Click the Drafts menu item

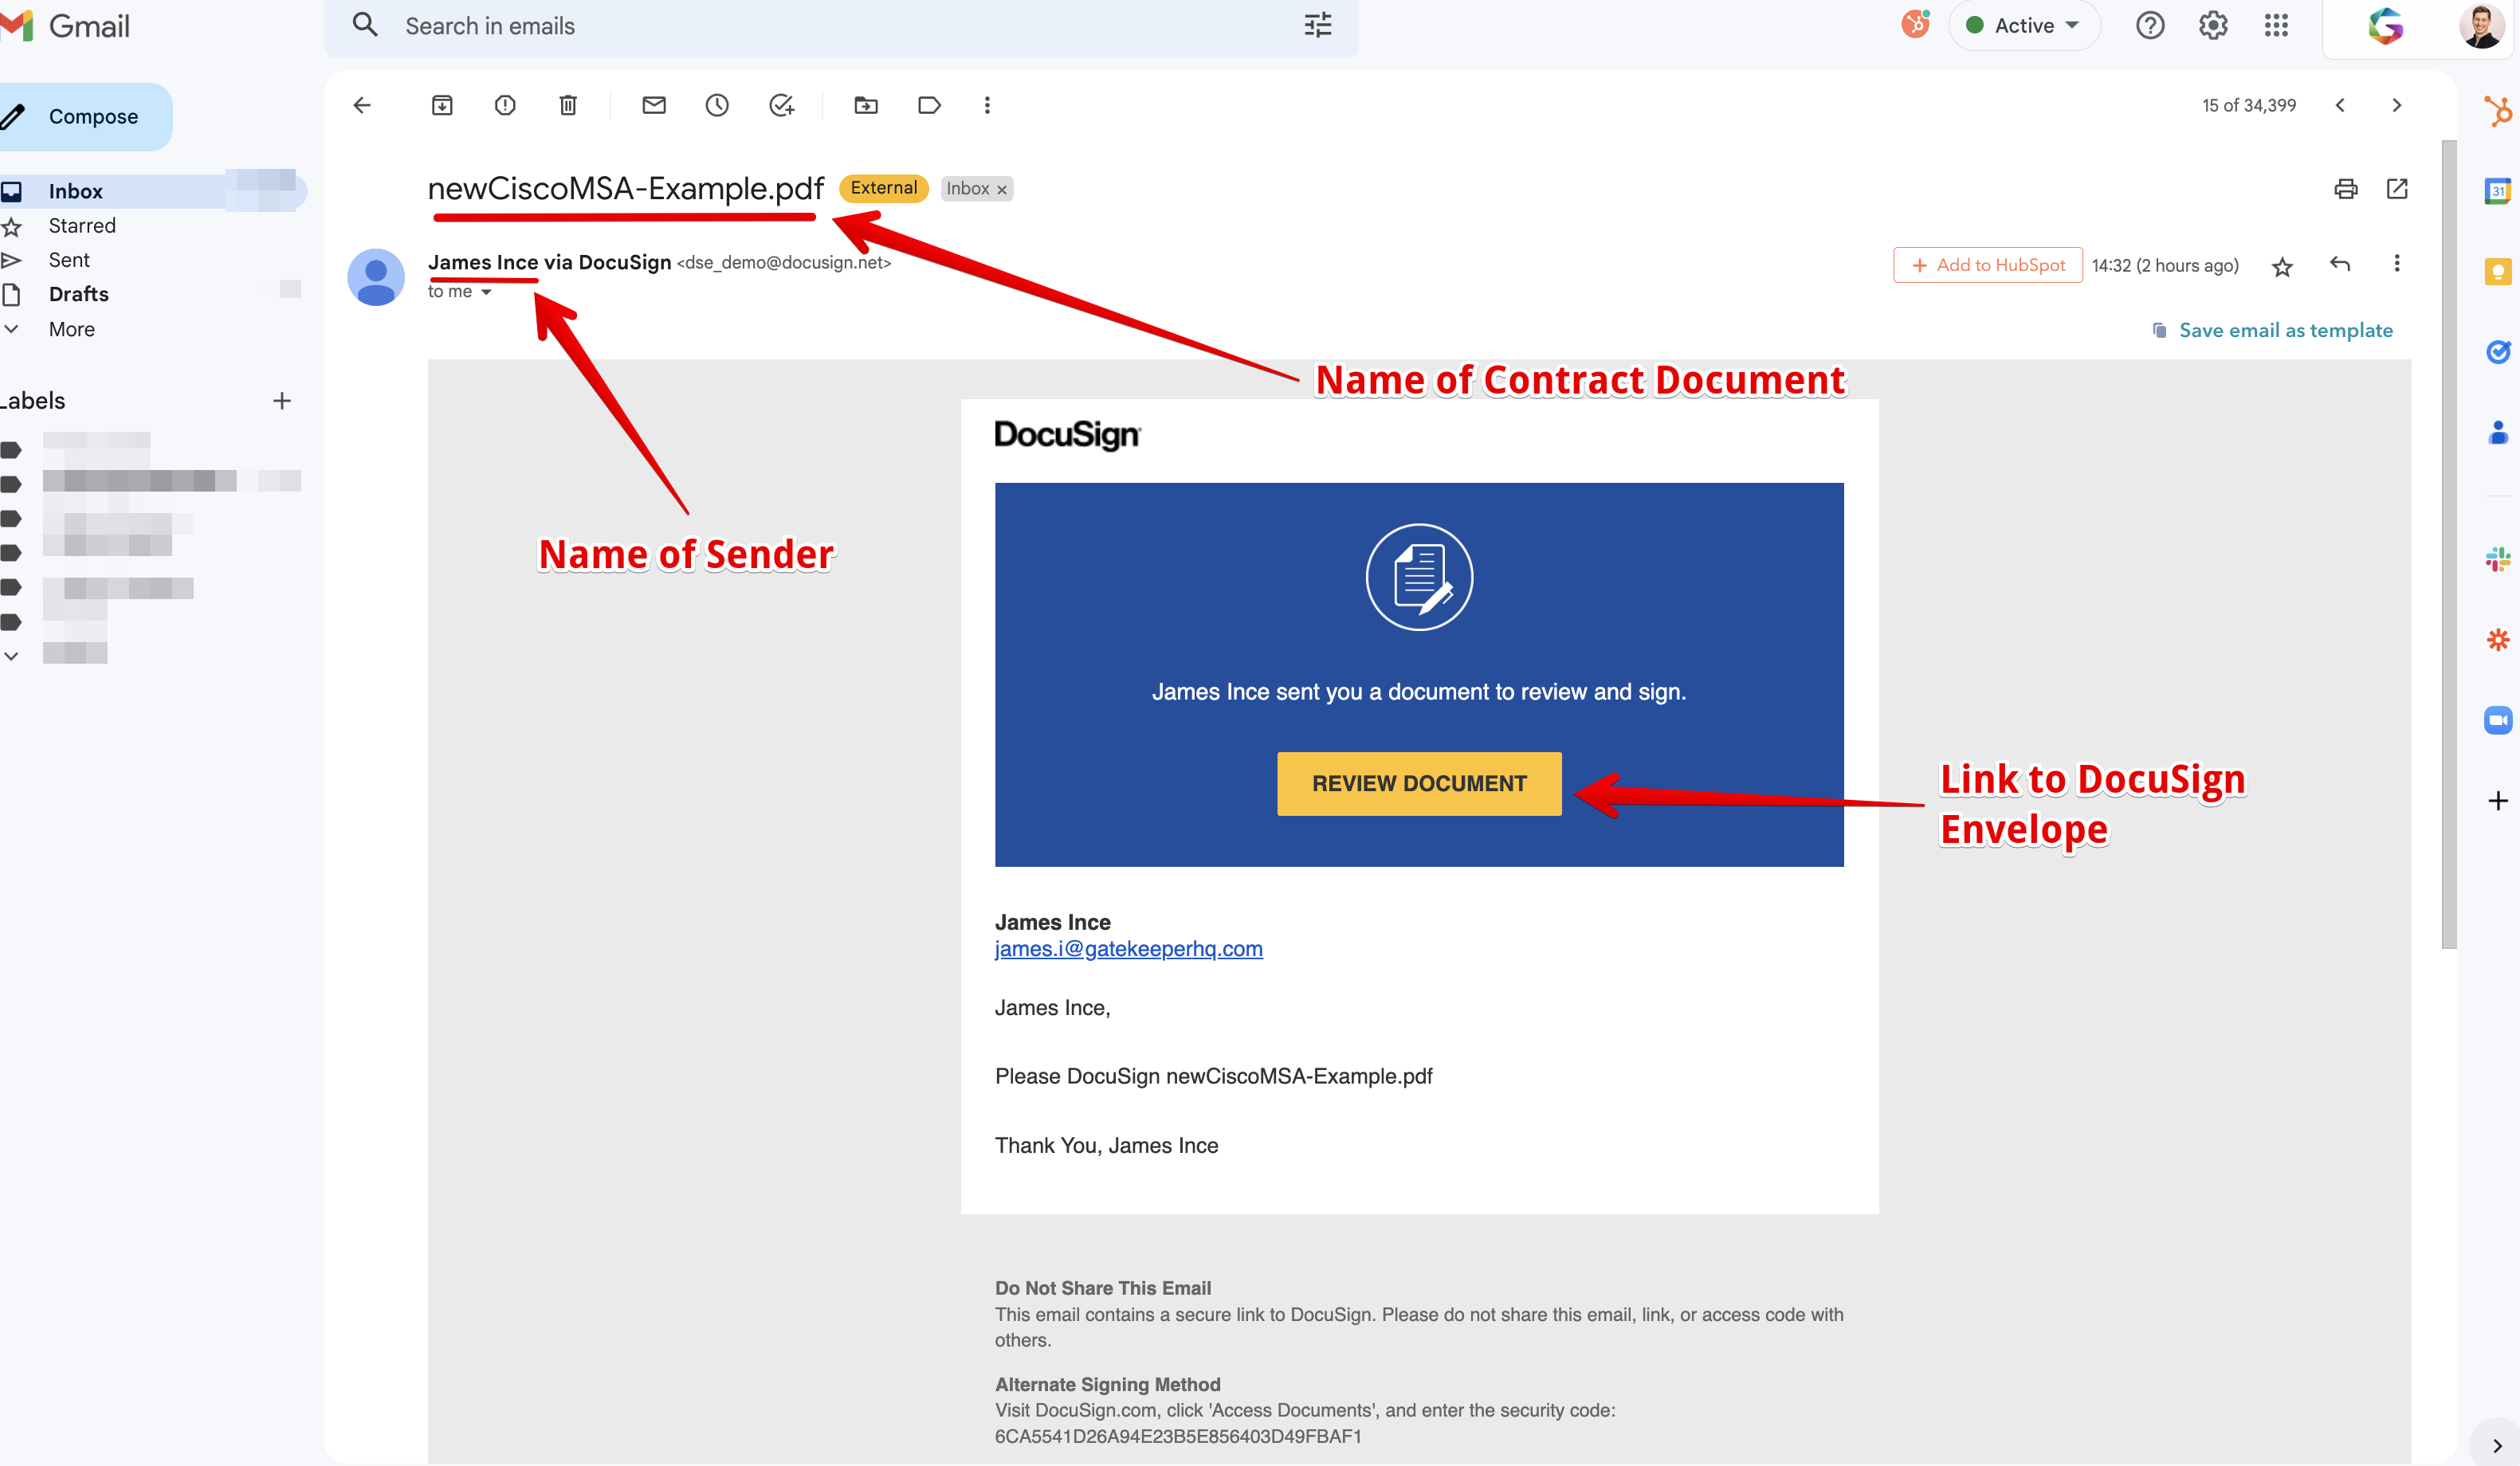tap(77, 293)
